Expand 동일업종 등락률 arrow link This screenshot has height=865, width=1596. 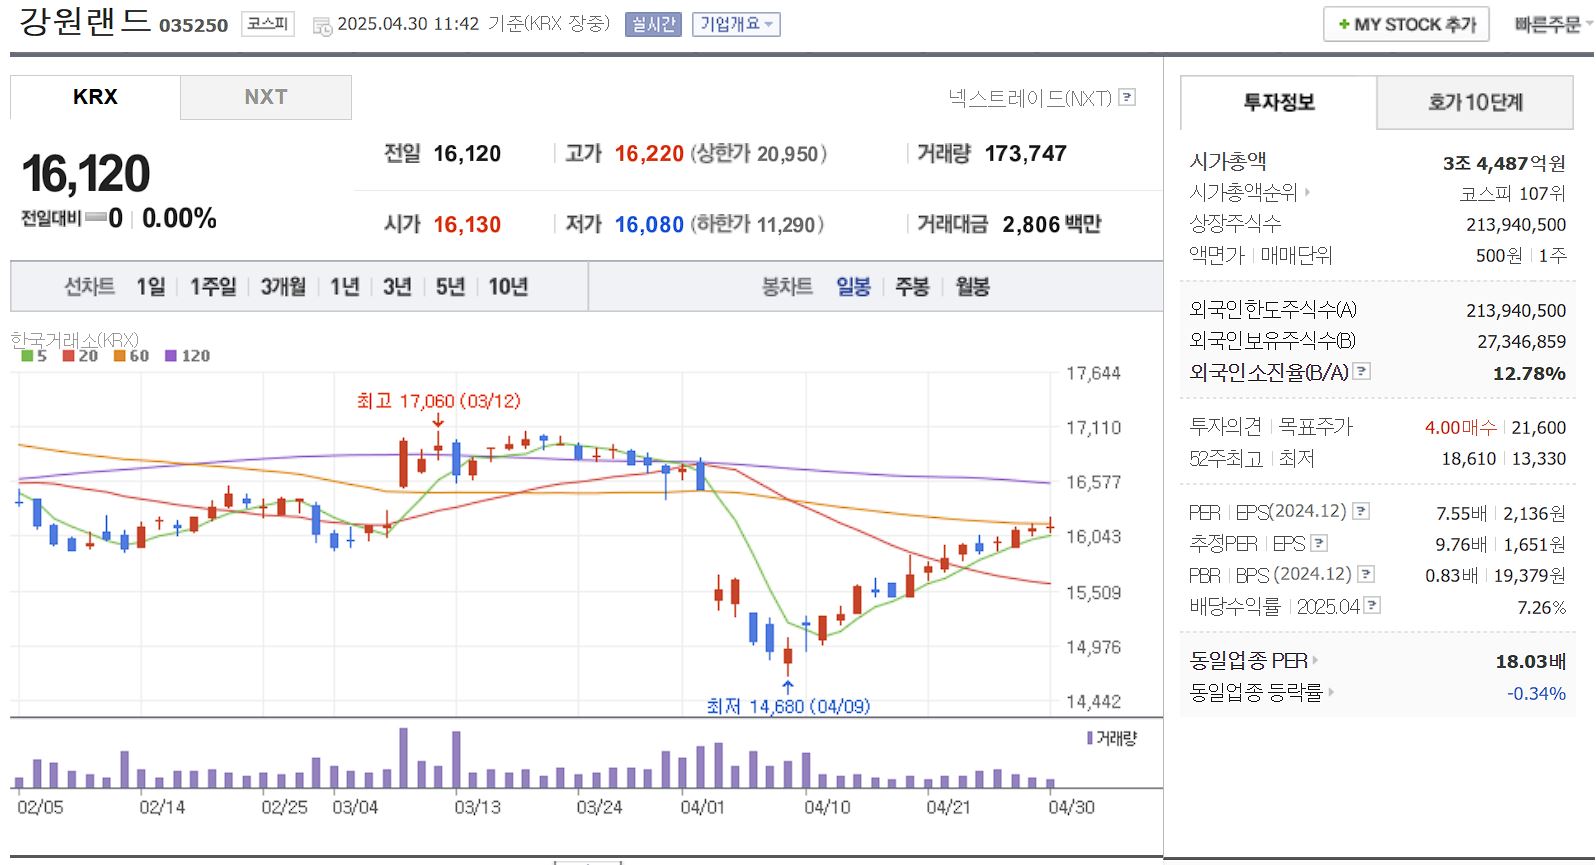pyautogui.click(x=1331, y=692)
